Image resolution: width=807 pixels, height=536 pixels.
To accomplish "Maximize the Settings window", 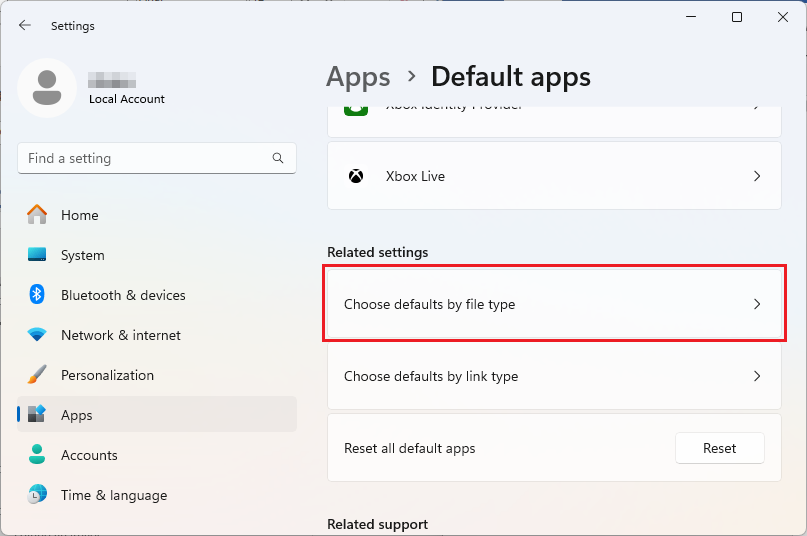I will pyautogui.click(x=737, y=17).
